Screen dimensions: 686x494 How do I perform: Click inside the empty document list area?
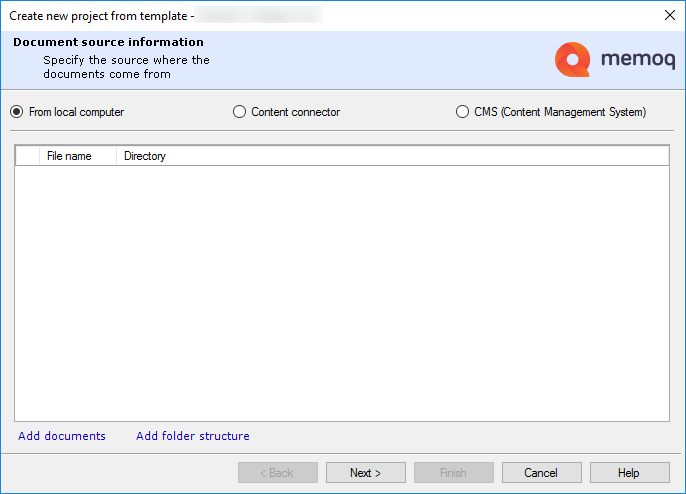(341, 290)
